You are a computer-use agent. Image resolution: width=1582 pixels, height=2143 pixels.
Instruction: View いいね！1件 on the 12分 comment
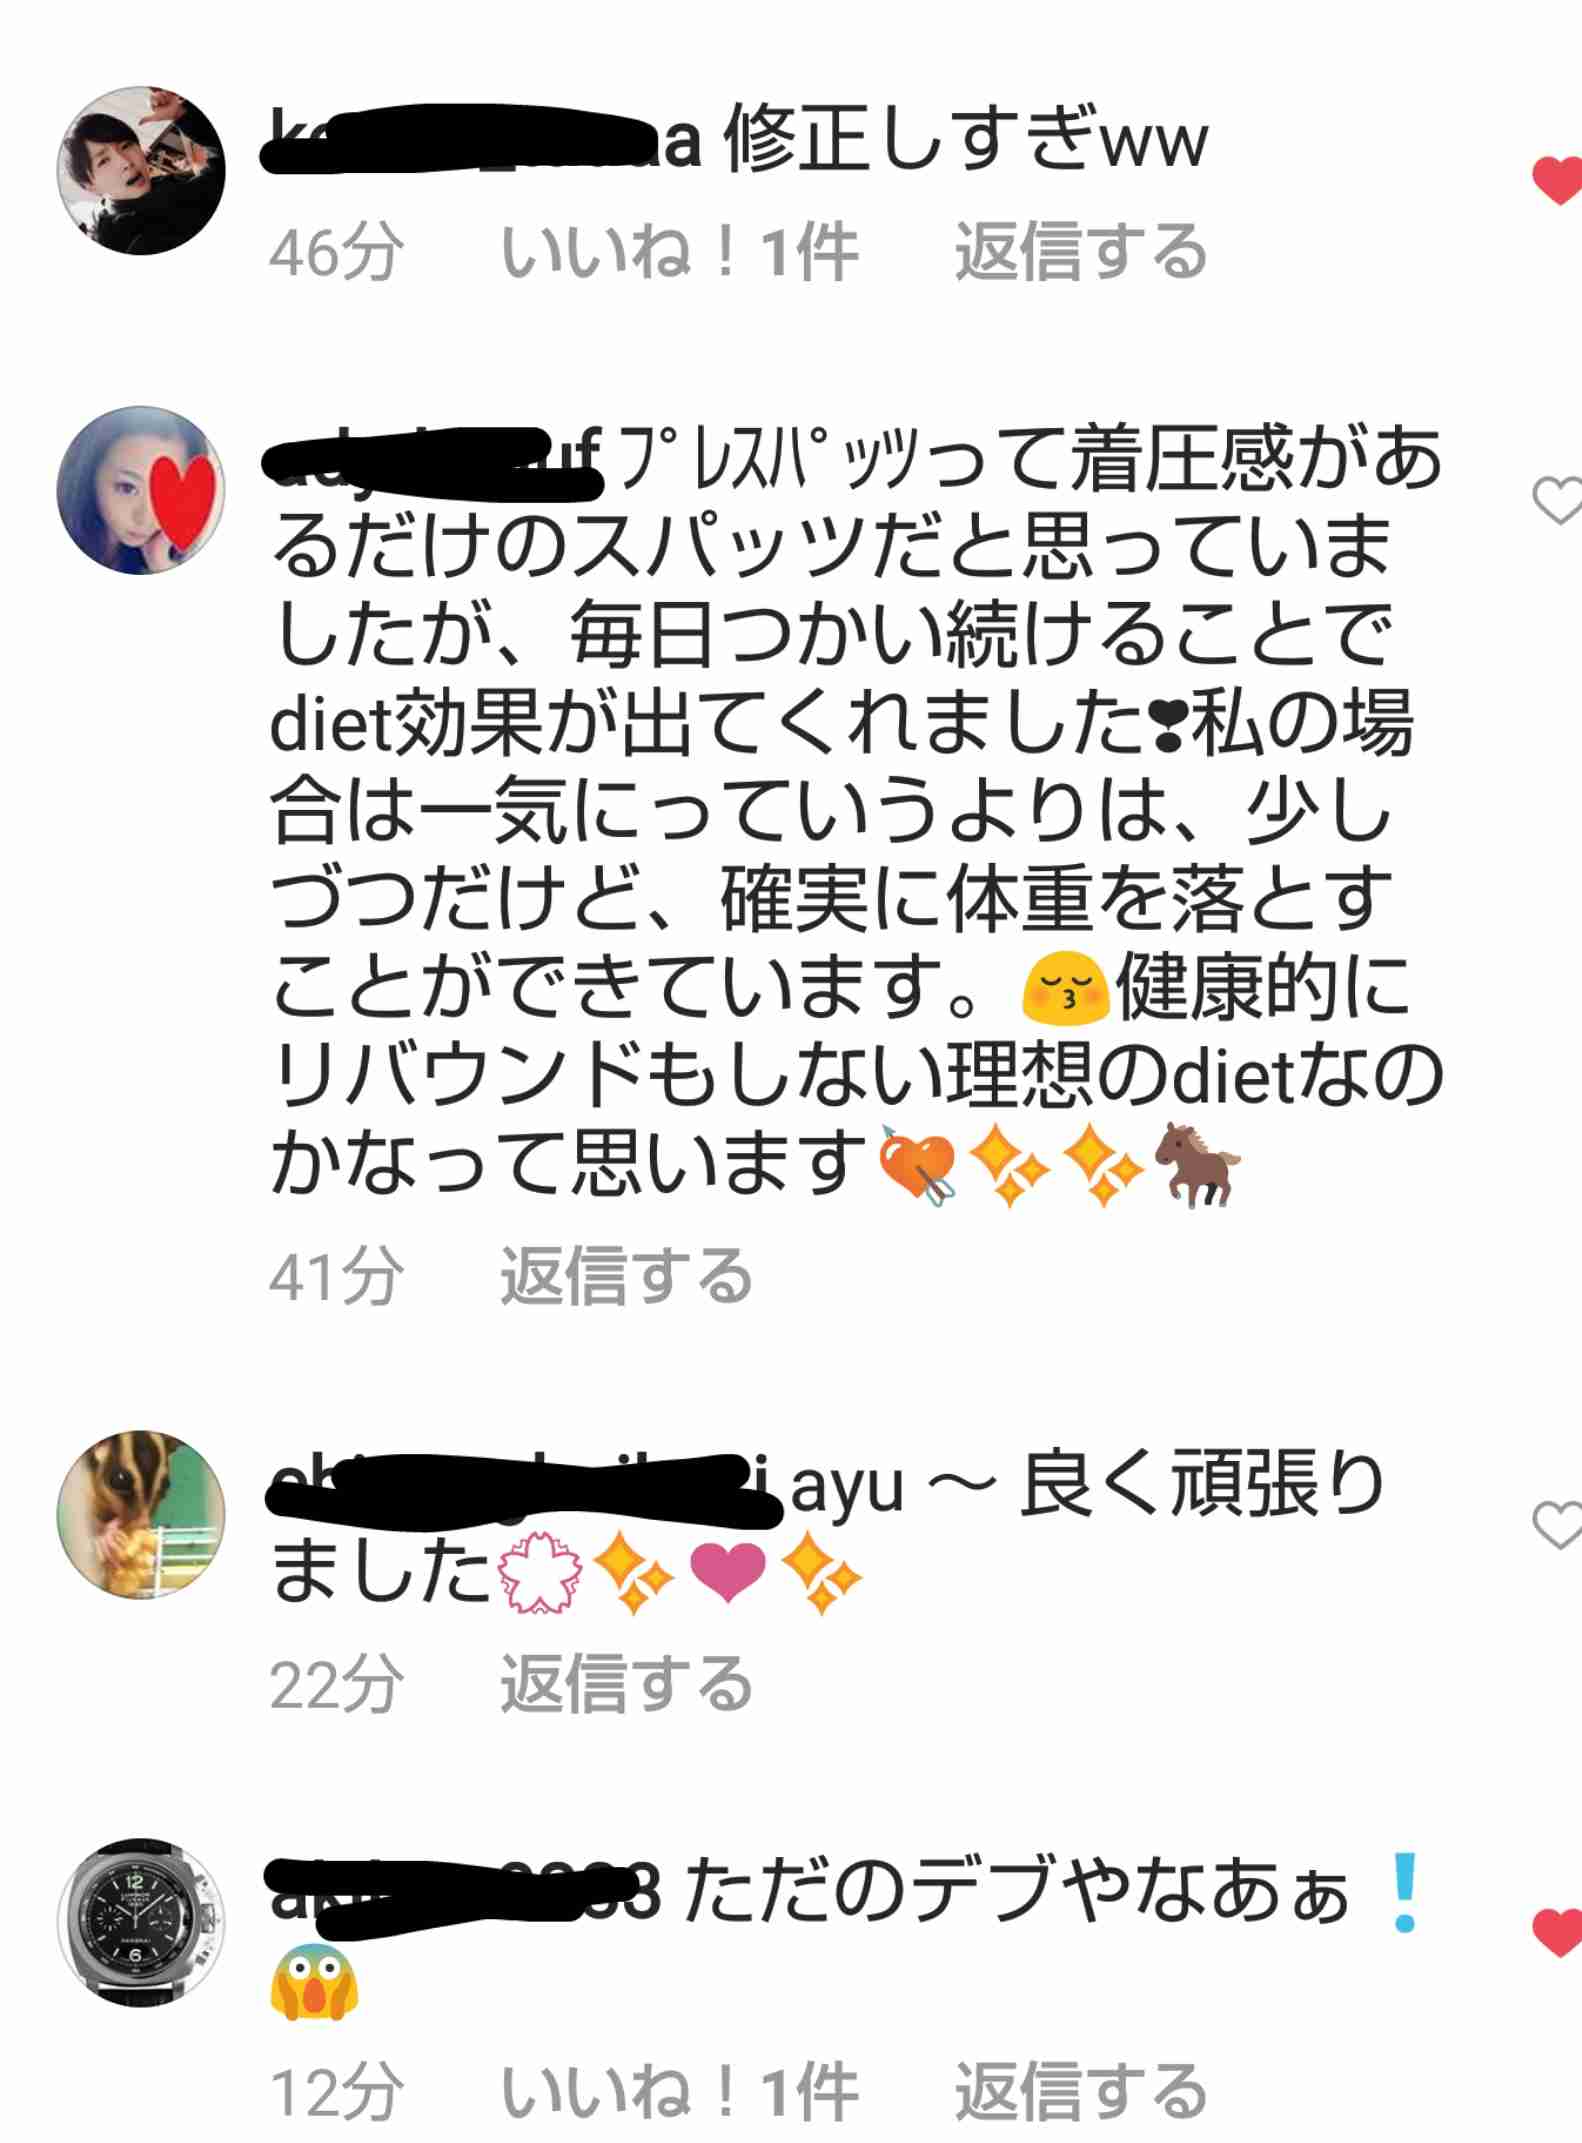coord(679,2091)
